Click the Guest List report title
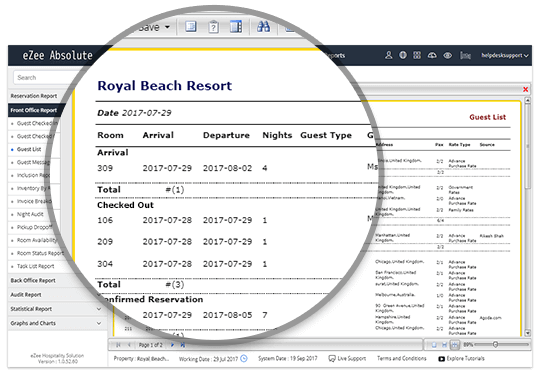This screenshot has height=375, width=540. tap(487, 117)
